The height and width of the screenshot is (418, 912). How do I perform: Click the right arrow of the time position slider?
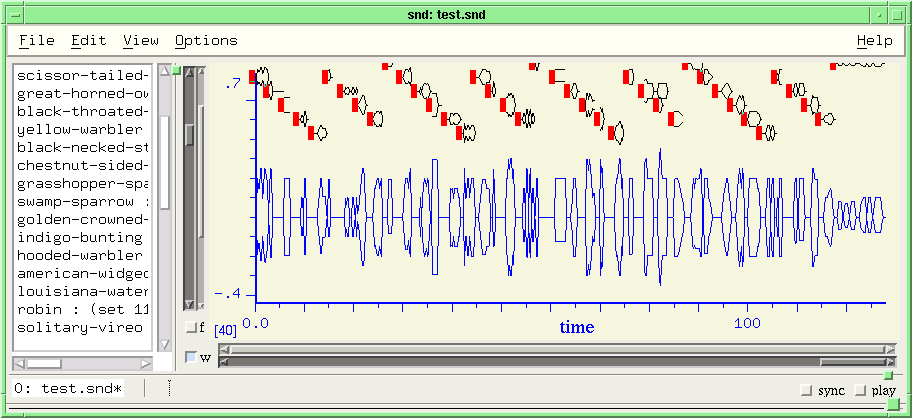tap(890, 349)
